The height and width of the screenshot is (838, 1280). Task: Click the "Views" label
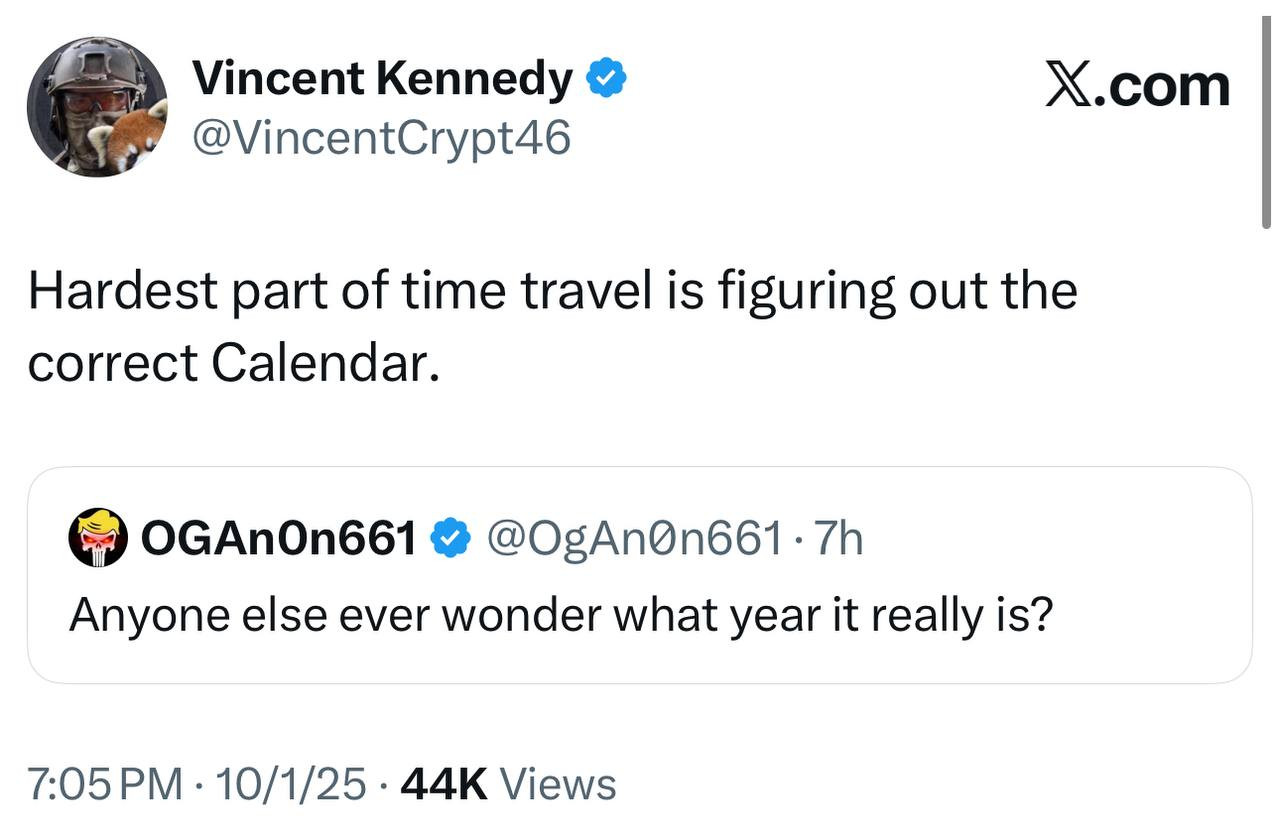(x=557, y=784)
